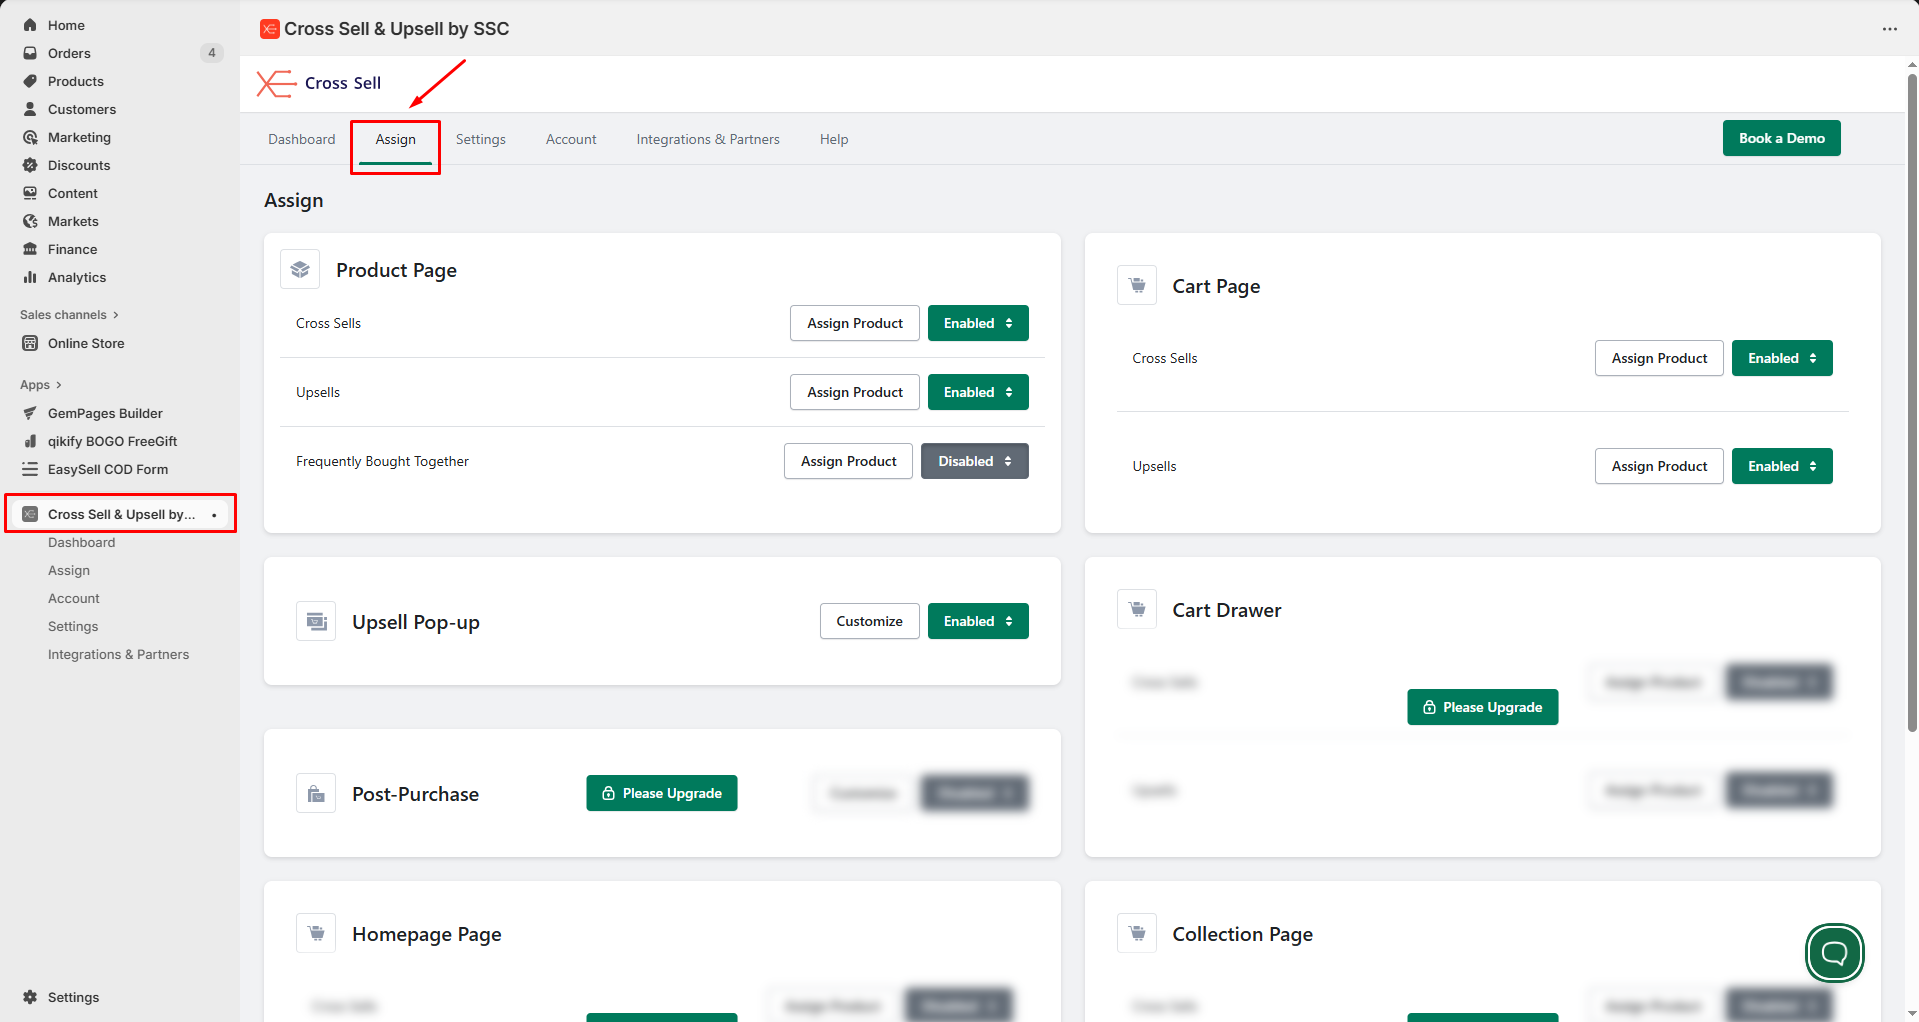
Task: Open the live chat bubble widget
Action: click(x=1834, y=953)
